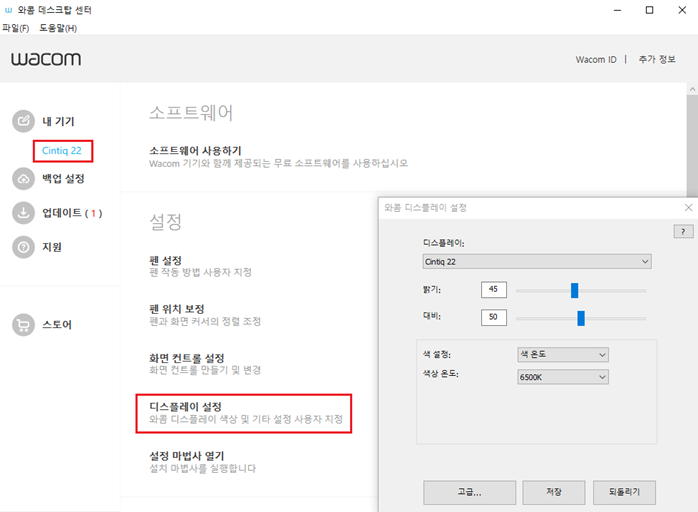Maximize the Wacom Desktop Center window
698x512 pixels.
(x=649, y=10)
